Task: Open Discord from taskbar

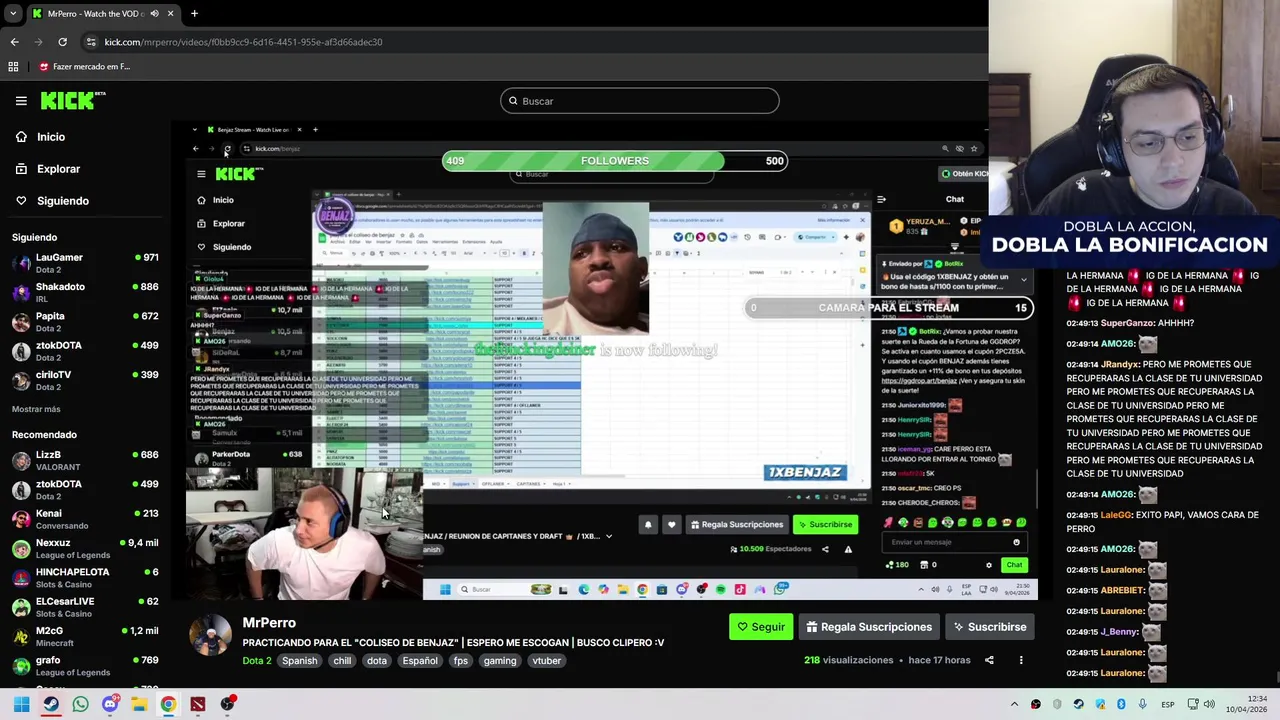Action: pos(110,704)
